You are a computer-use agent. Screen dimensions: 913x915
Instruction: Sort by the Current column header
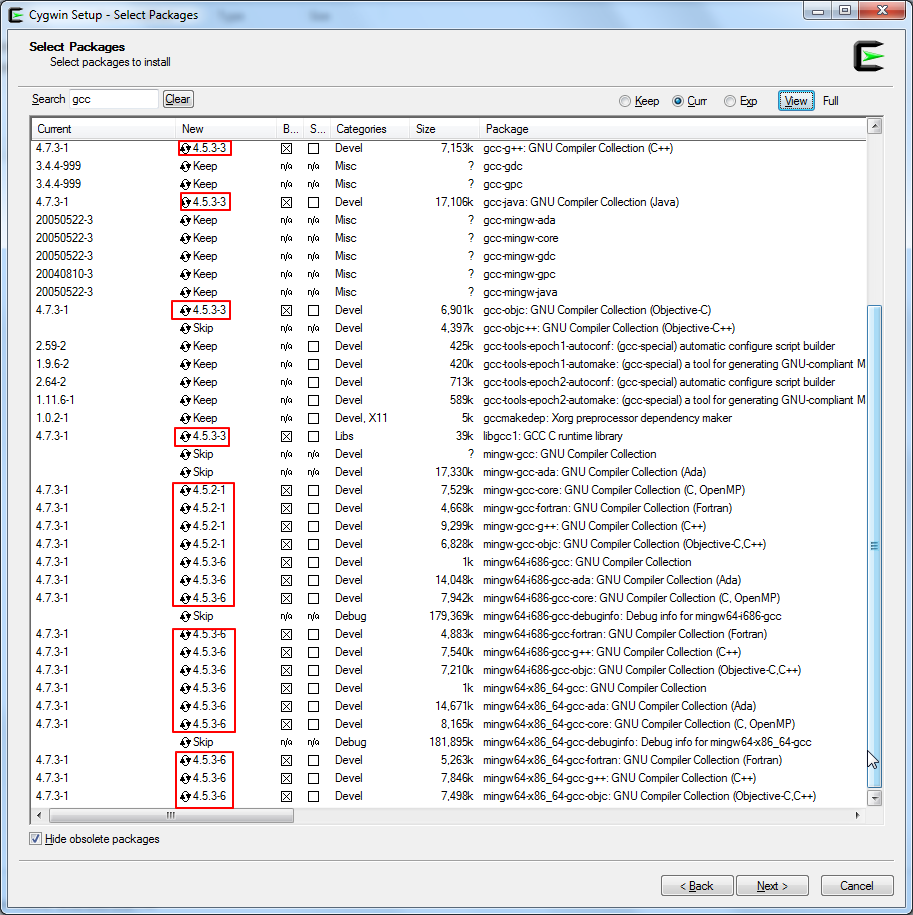point(103,129)
